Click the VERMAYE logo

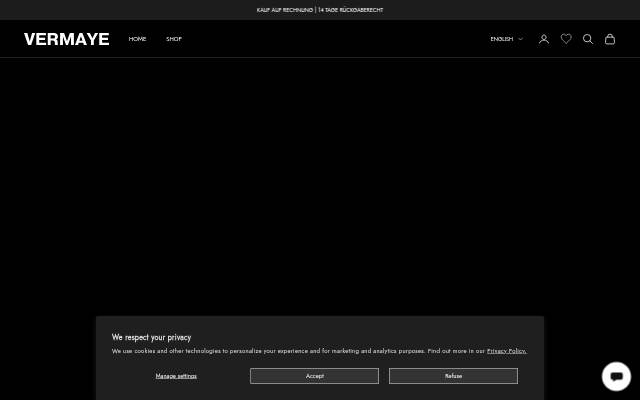point(67,39)
